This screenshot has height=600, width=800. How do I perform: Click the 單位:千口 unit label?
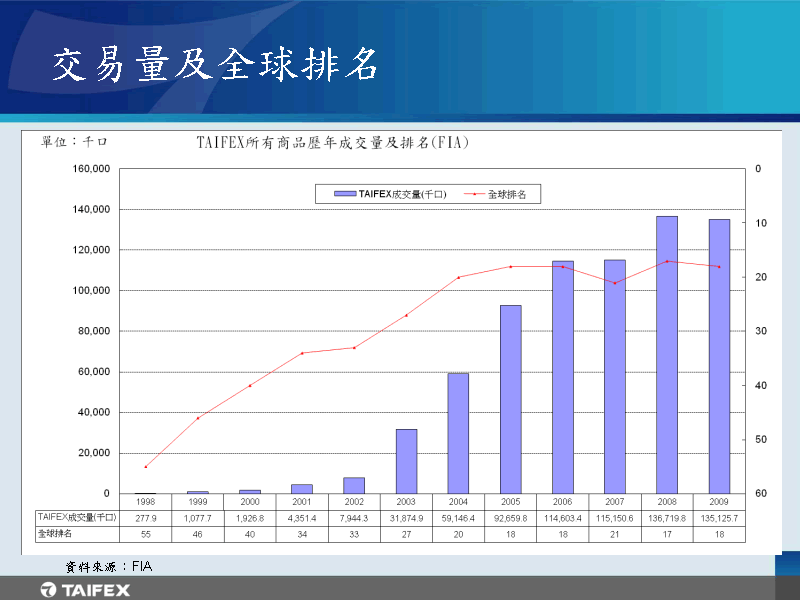pos(74,141)
